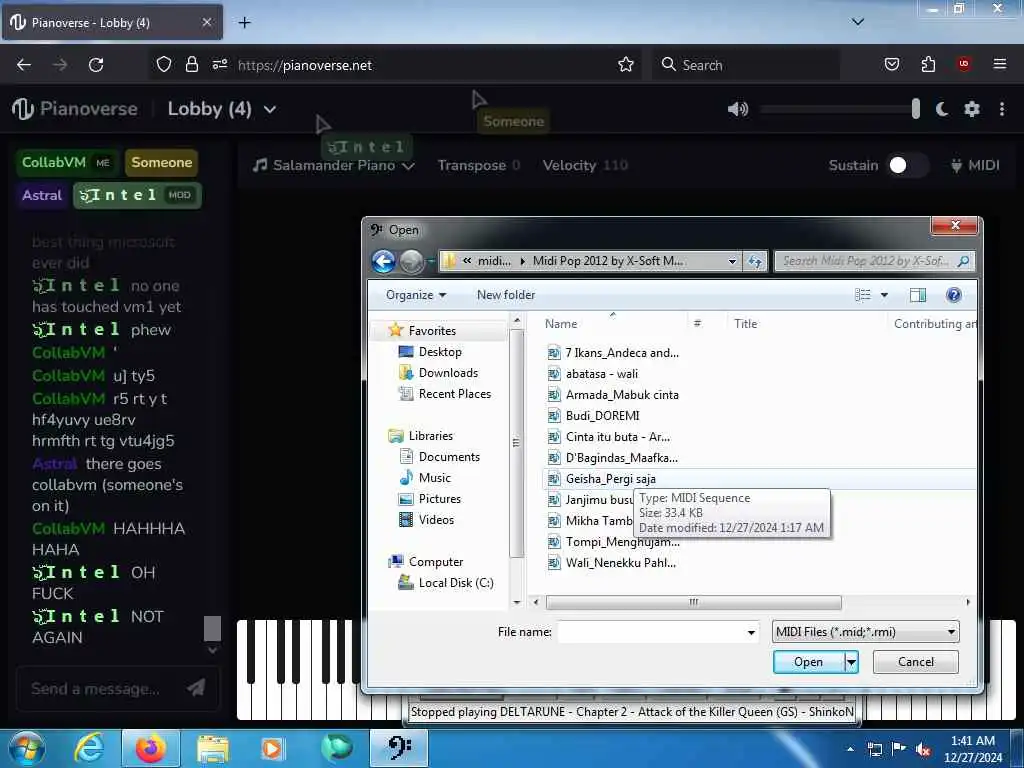Open MIDI Files type filter combo

point(865,632)
